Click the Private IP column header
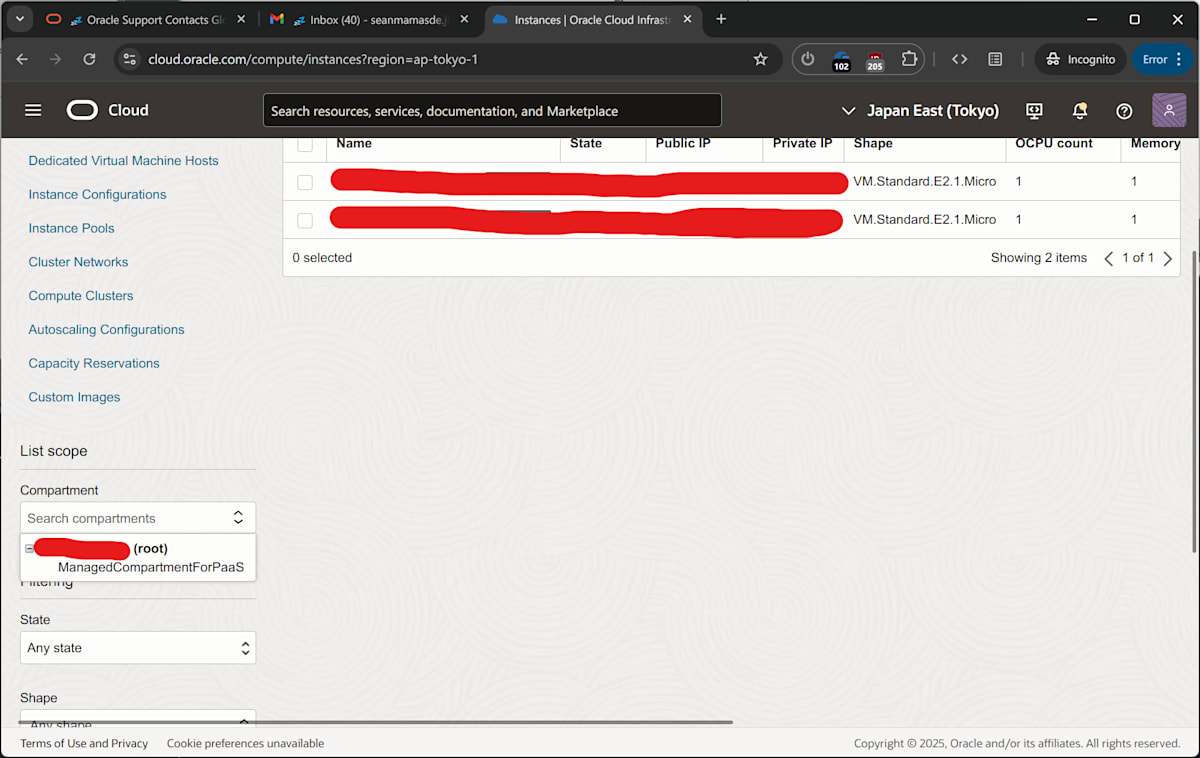Image resolution: width=1200 pixels, height=758 pixels. [x=802, y=143]
